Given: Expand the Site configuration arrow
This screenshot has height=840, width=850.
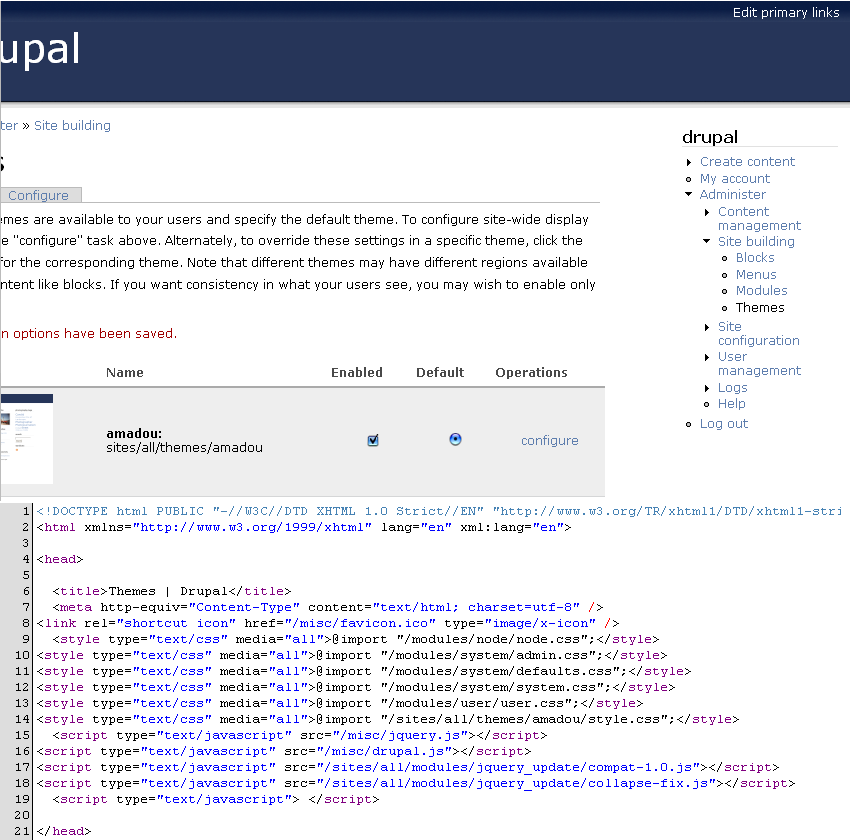Looking at the screenshot, I should (707, 327).
